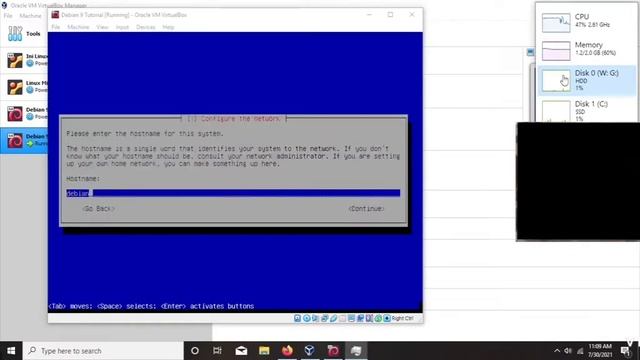Screen dimensions: 640x360
Task: Click the Hostname input field
Action: coord(233,193)
